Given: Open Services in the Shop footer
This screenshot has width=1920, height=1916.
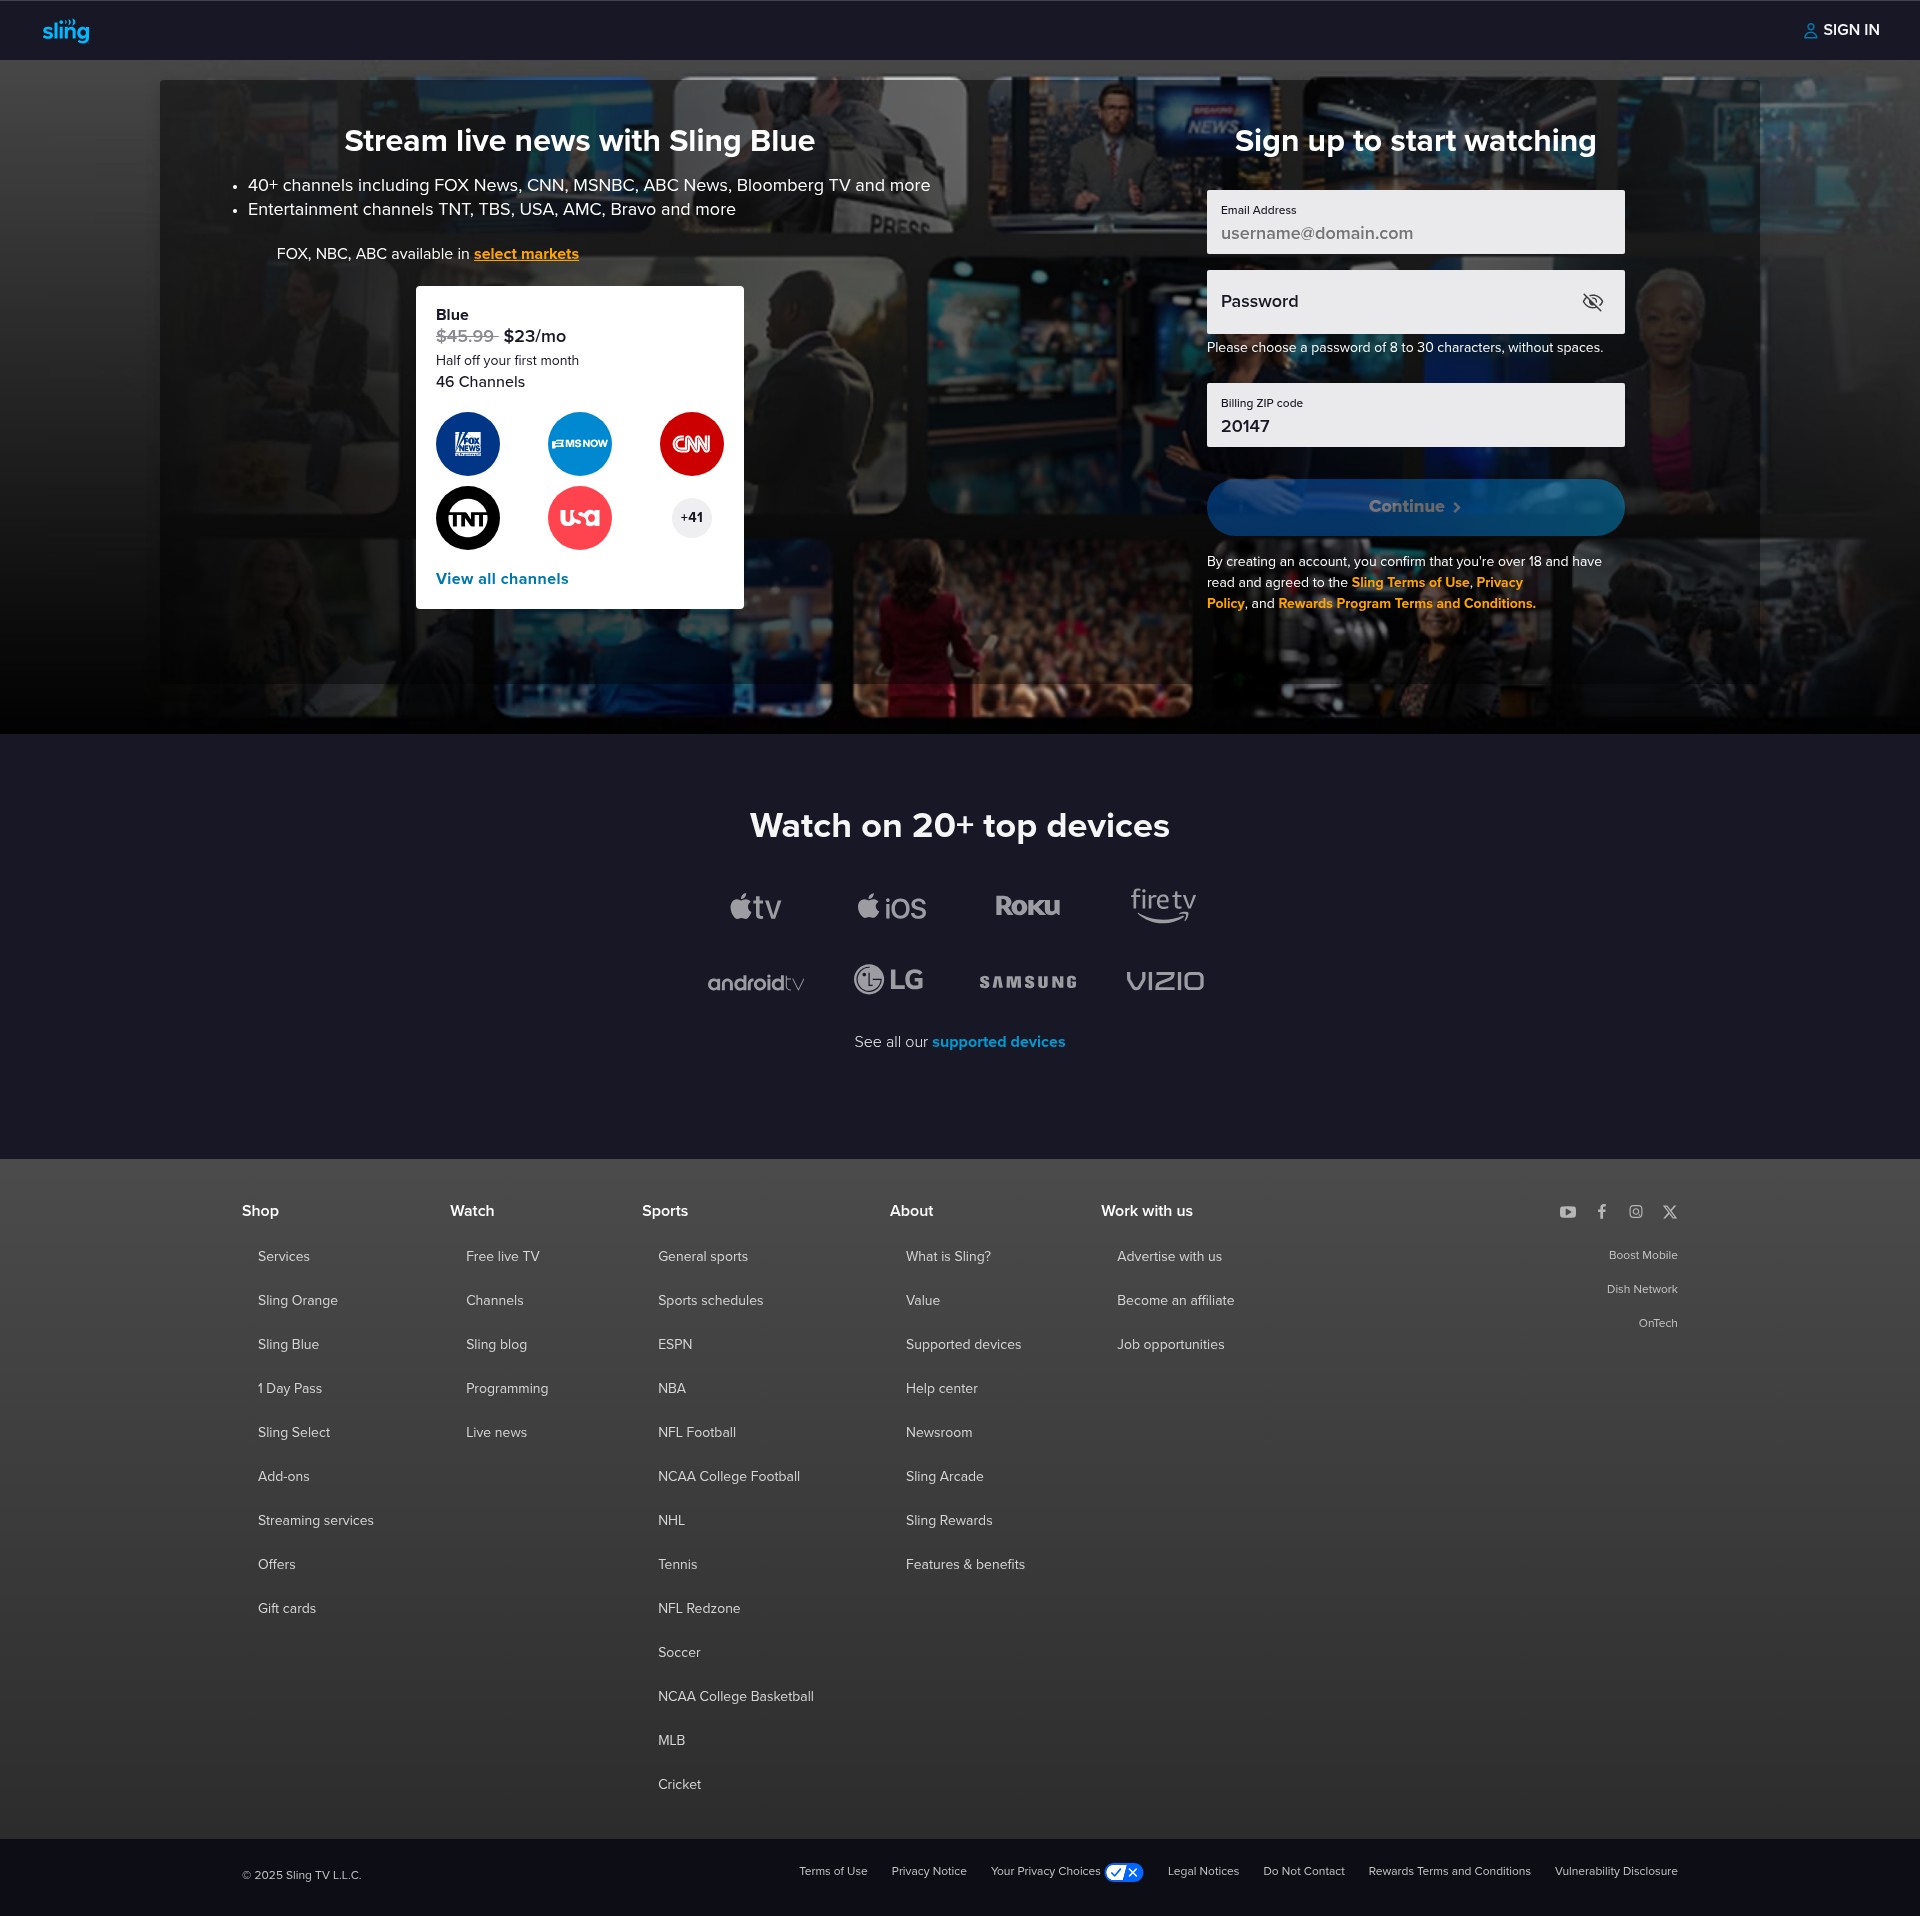Looking at the screenshot, I should pyautogui.click(x=284, y=1256).
